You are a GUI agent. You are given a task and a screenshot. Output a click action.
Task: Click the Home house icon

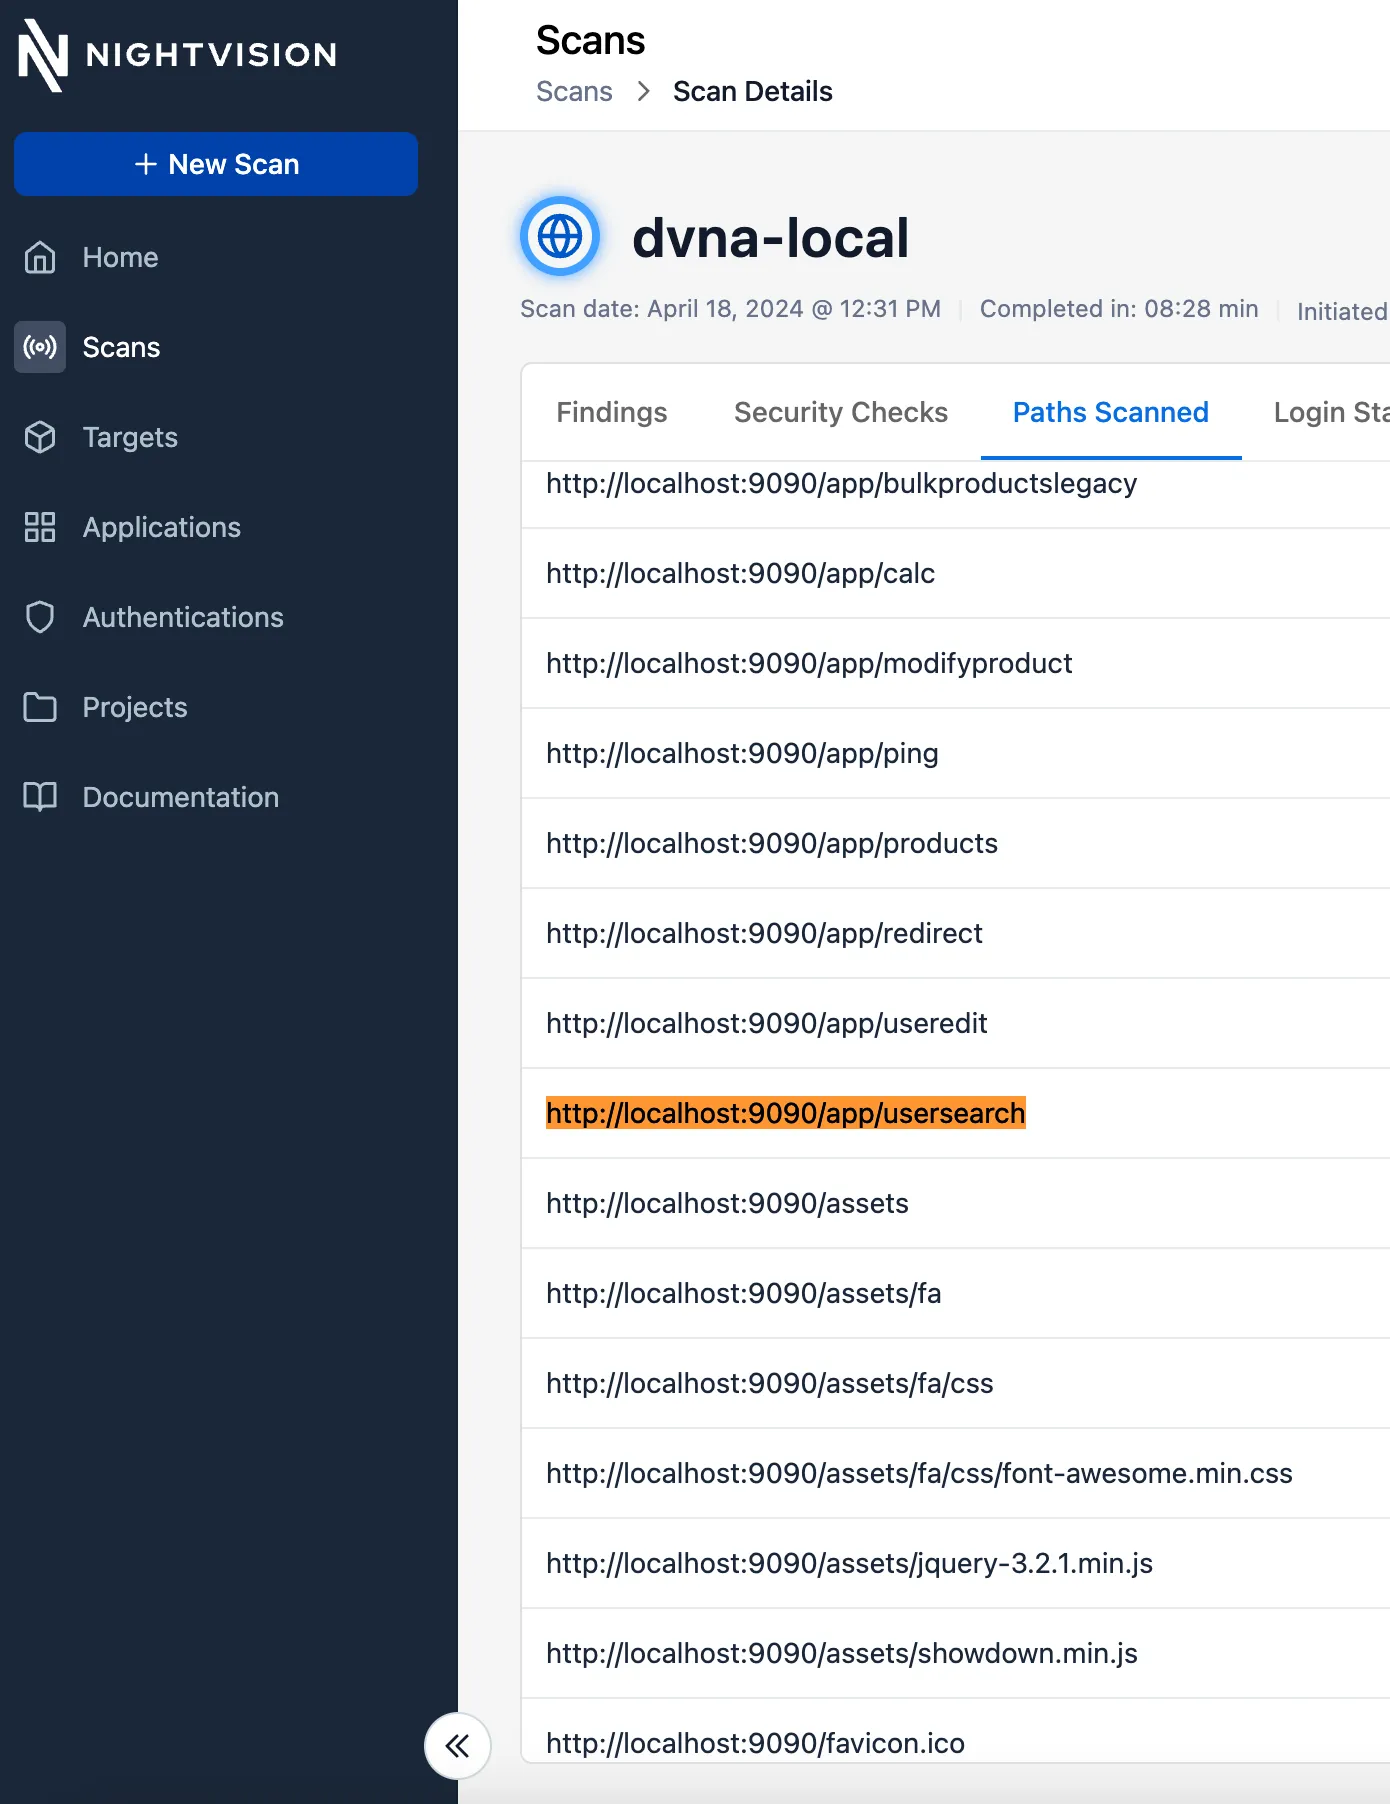pos(40,257)
